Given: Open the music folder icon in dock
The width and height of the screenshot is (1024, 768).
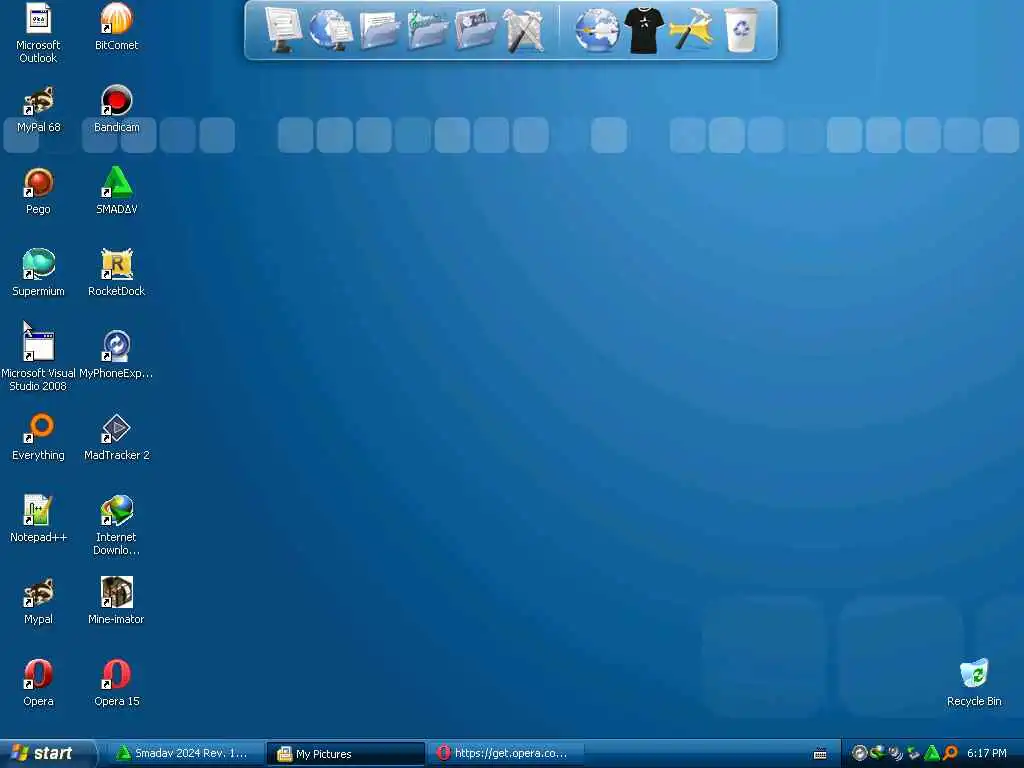Looking at the screenshot, I should point(427,30).
